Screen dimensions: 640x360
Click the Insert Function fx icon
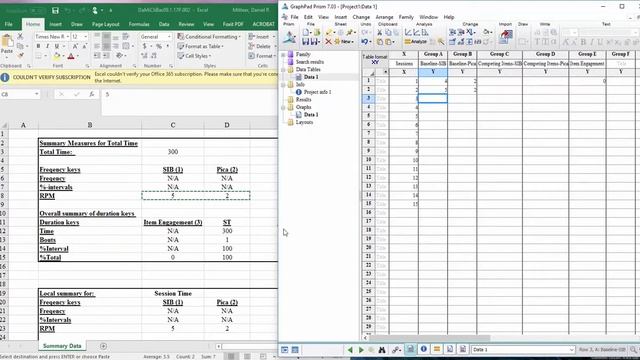point(92,94)
